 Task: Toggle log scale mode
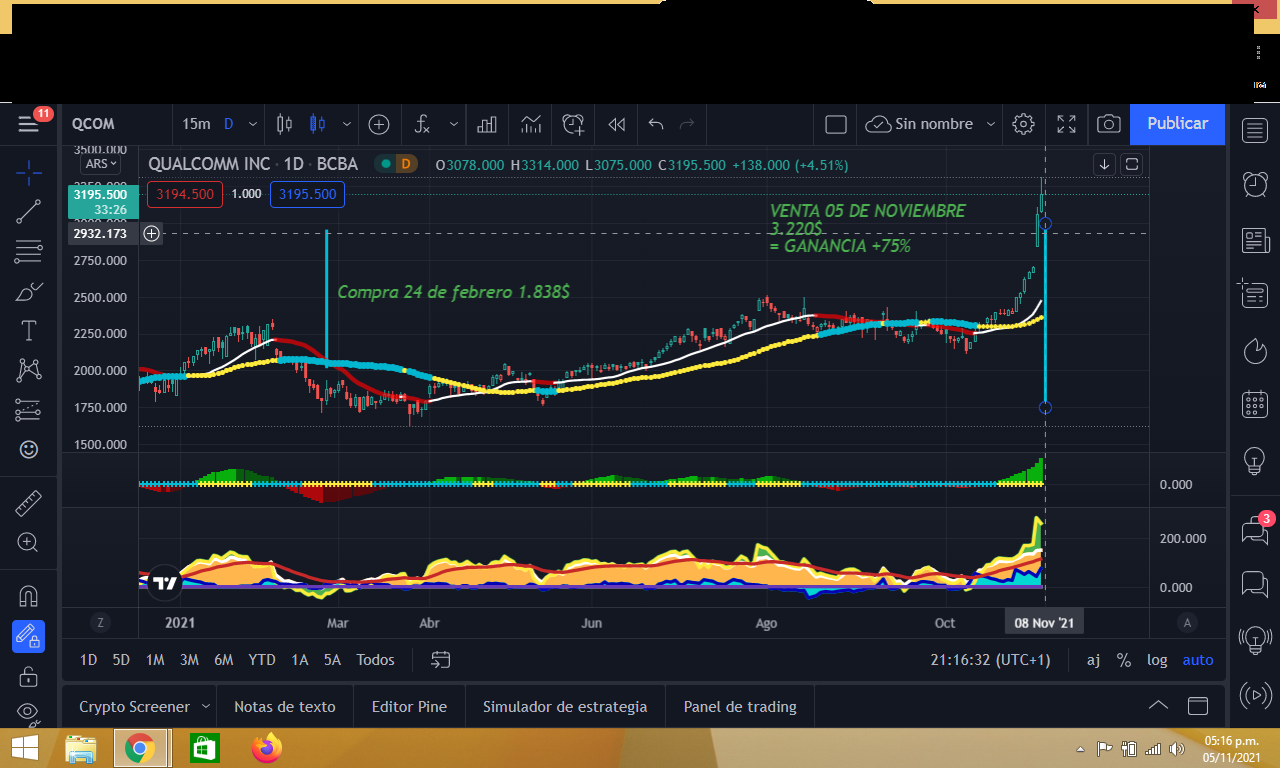pos(1157,660)
